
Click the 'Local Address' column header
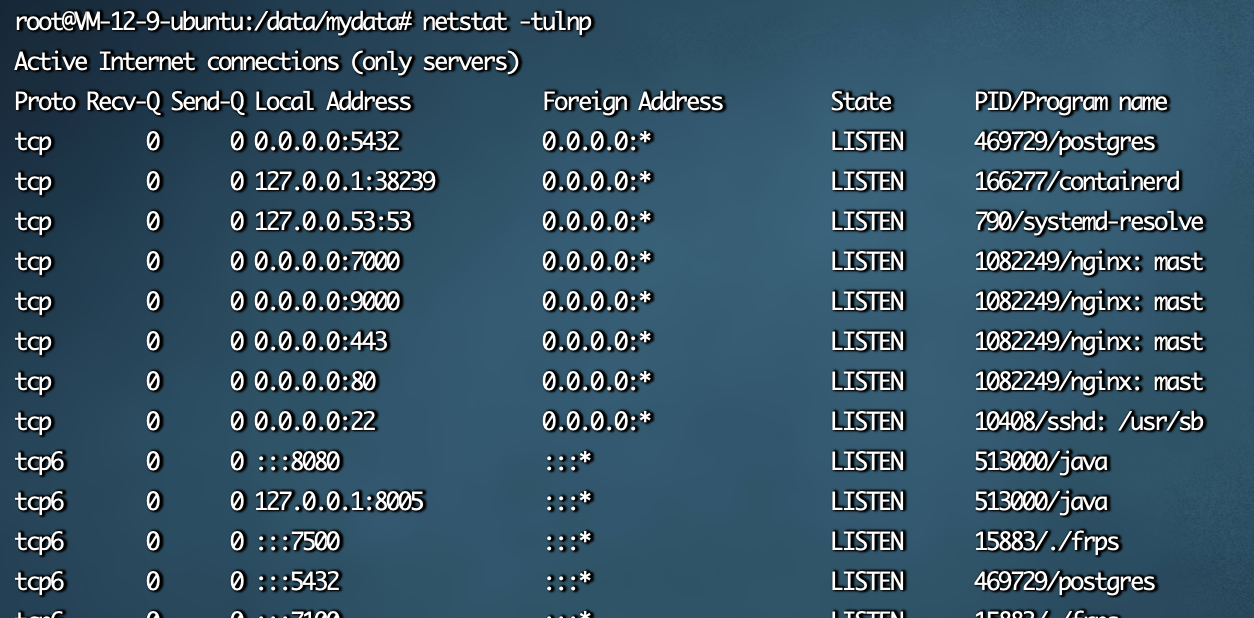pos(333,101)
